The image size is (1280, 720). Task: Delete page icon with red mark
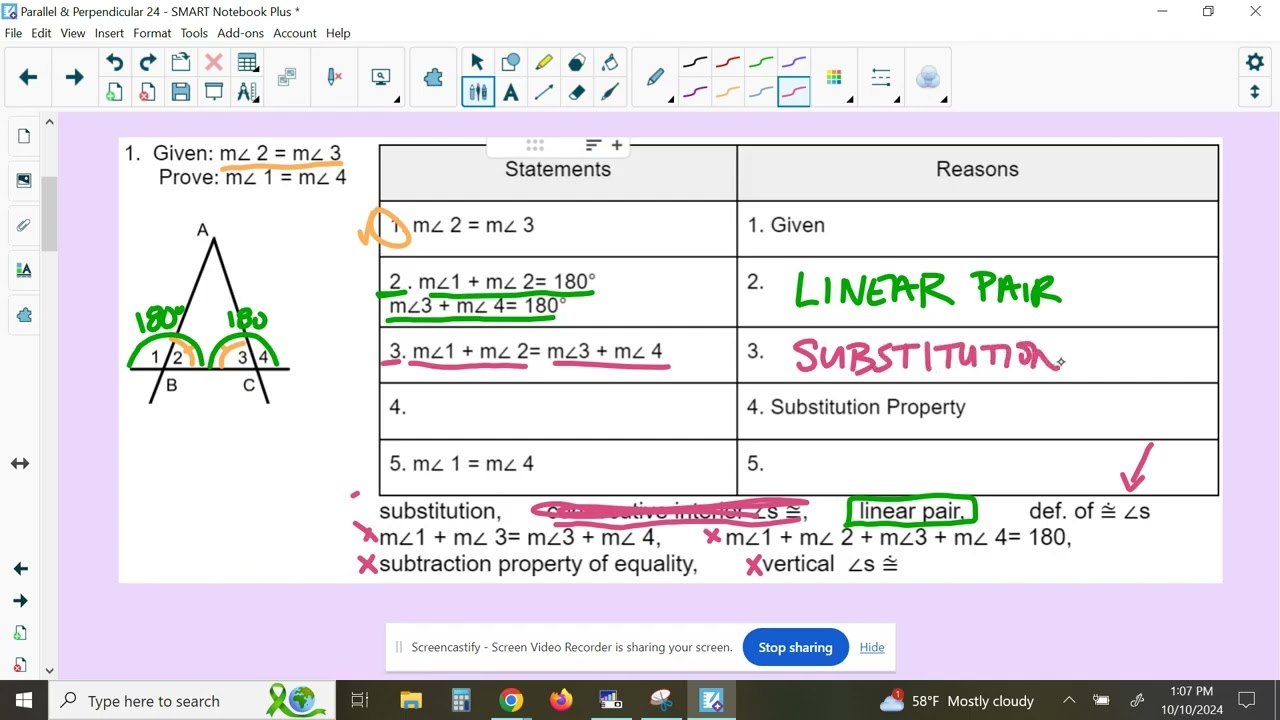(148, 92)
